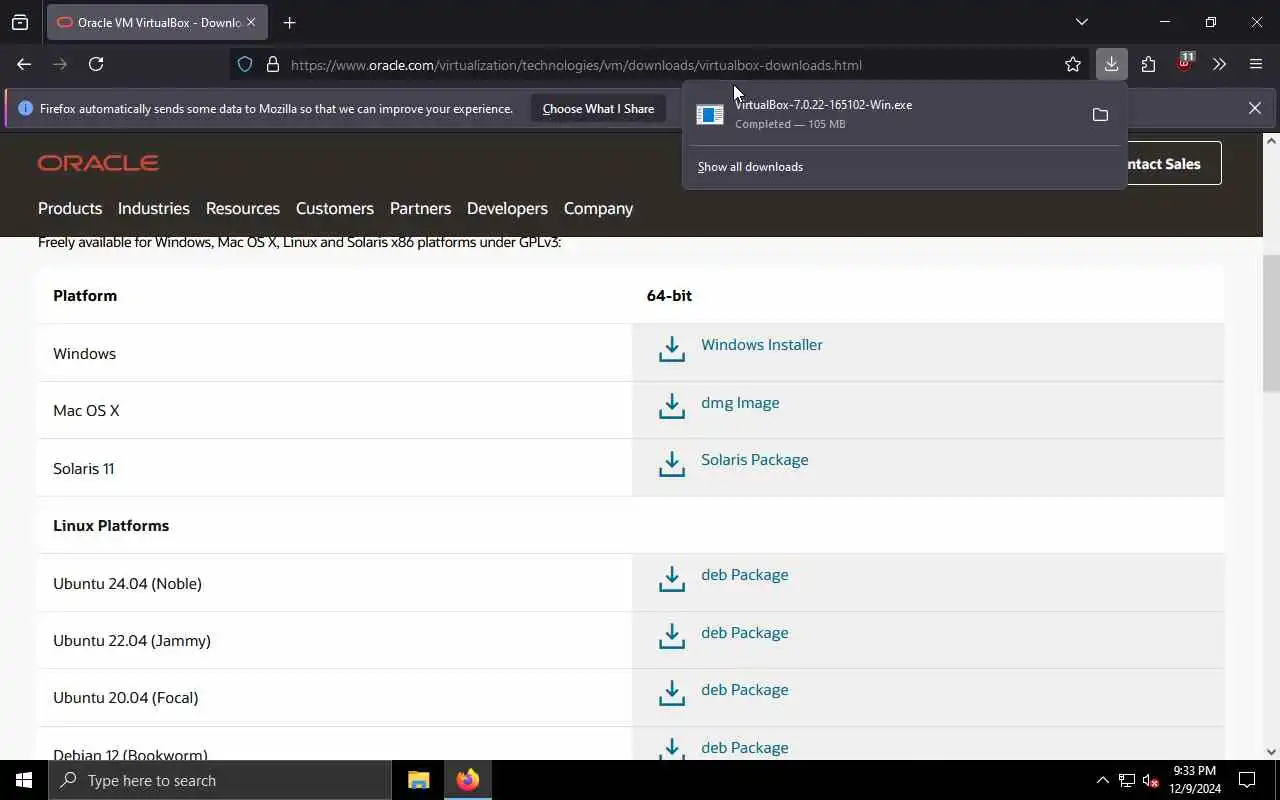1280x800 pixels.
Task: Open the Windows Start menu
Action: (24, 780)
